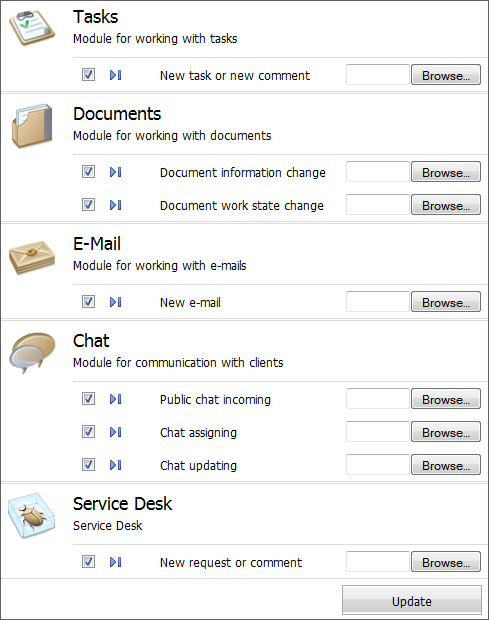Viewport: 489px width, 620px height.
Task: Toggle New request or comment checkbox
Action: tap(89, 561)
